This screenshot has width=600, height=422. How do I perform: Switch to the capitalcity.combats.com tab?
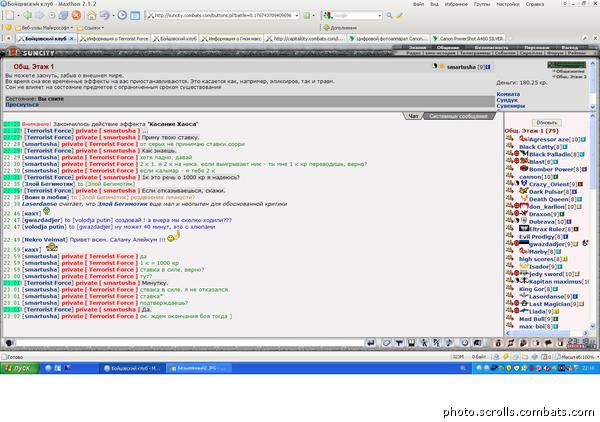(305, 39)
